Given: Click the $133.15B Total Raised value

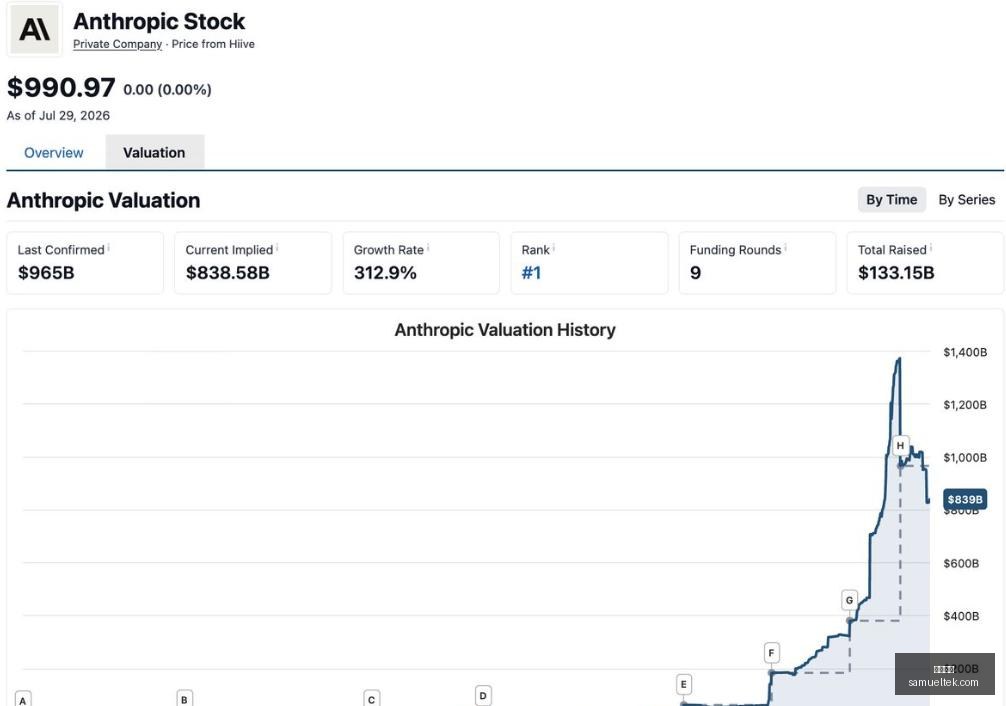Looking at the screenshot, I should (896, 273).
